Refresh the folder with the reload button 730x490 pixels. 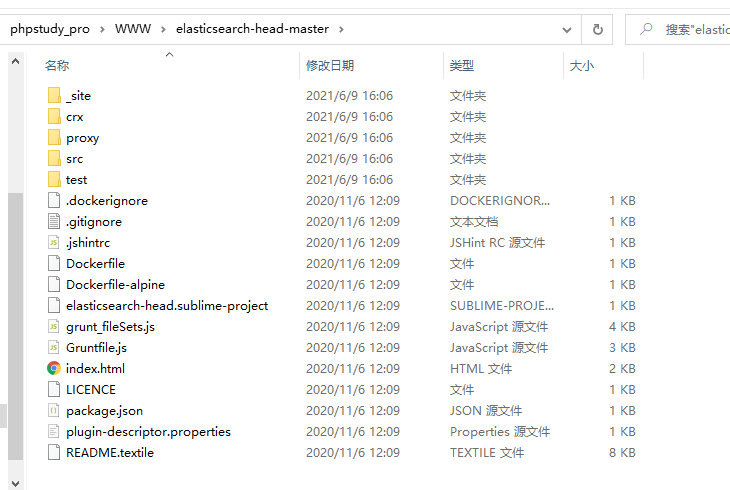(597, 30)
